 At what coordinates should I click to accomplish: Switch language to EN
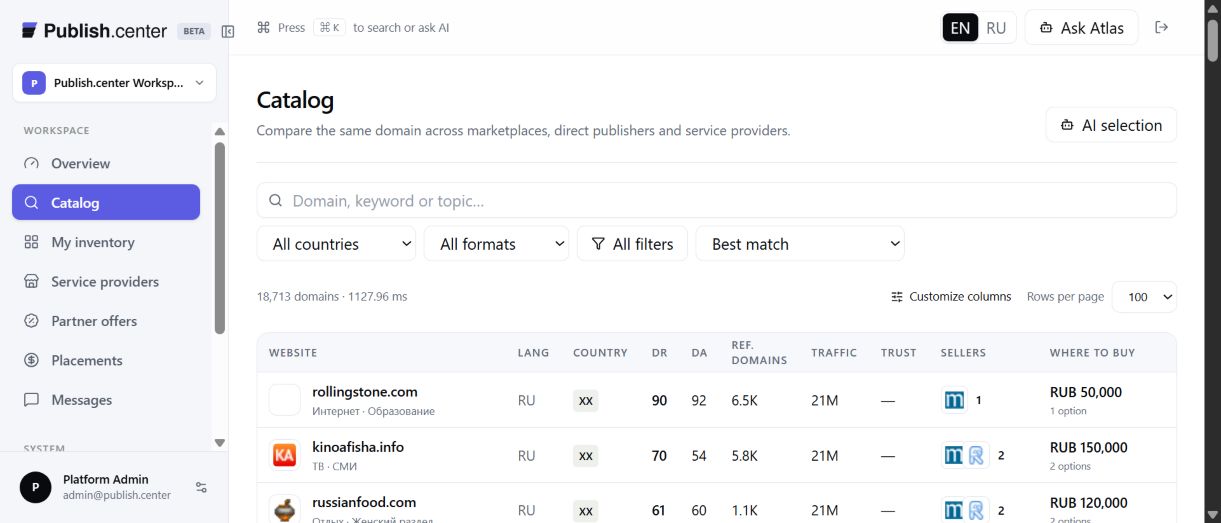coord(960,28)
